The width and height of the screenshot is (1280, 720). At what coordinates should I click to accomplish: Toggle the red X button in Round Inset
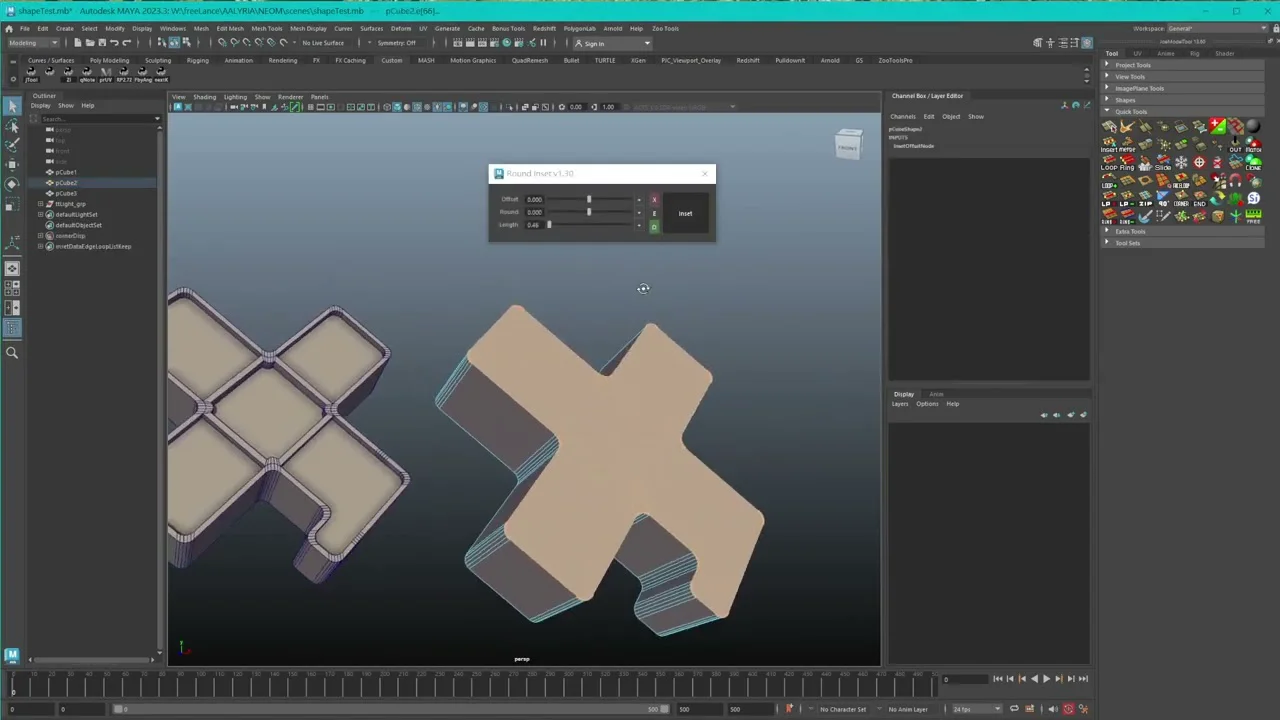[x=655, y=199]
